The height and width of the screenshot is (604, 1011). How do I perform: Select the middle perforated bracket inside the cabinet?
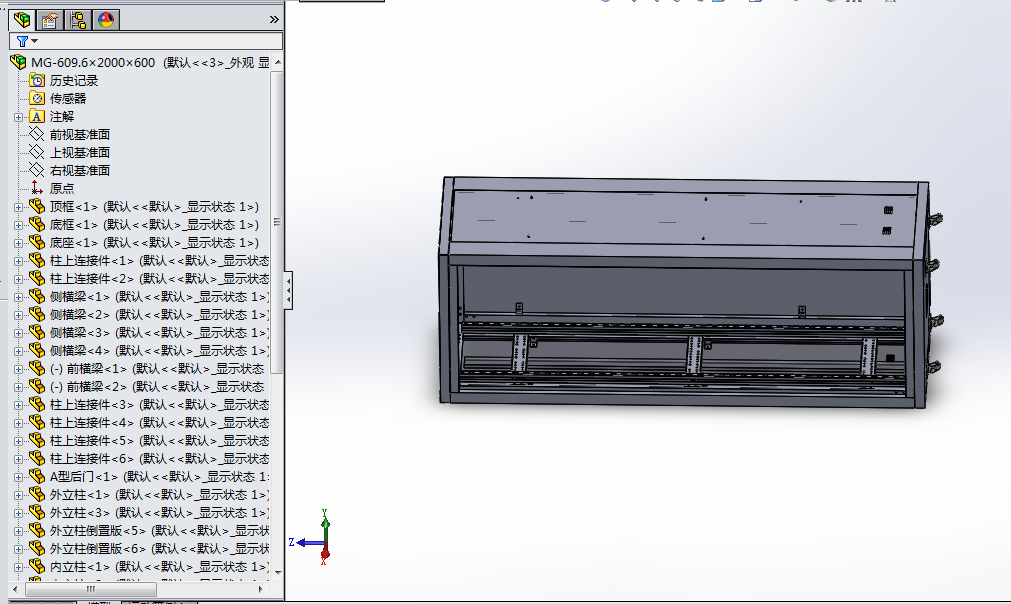694,354
